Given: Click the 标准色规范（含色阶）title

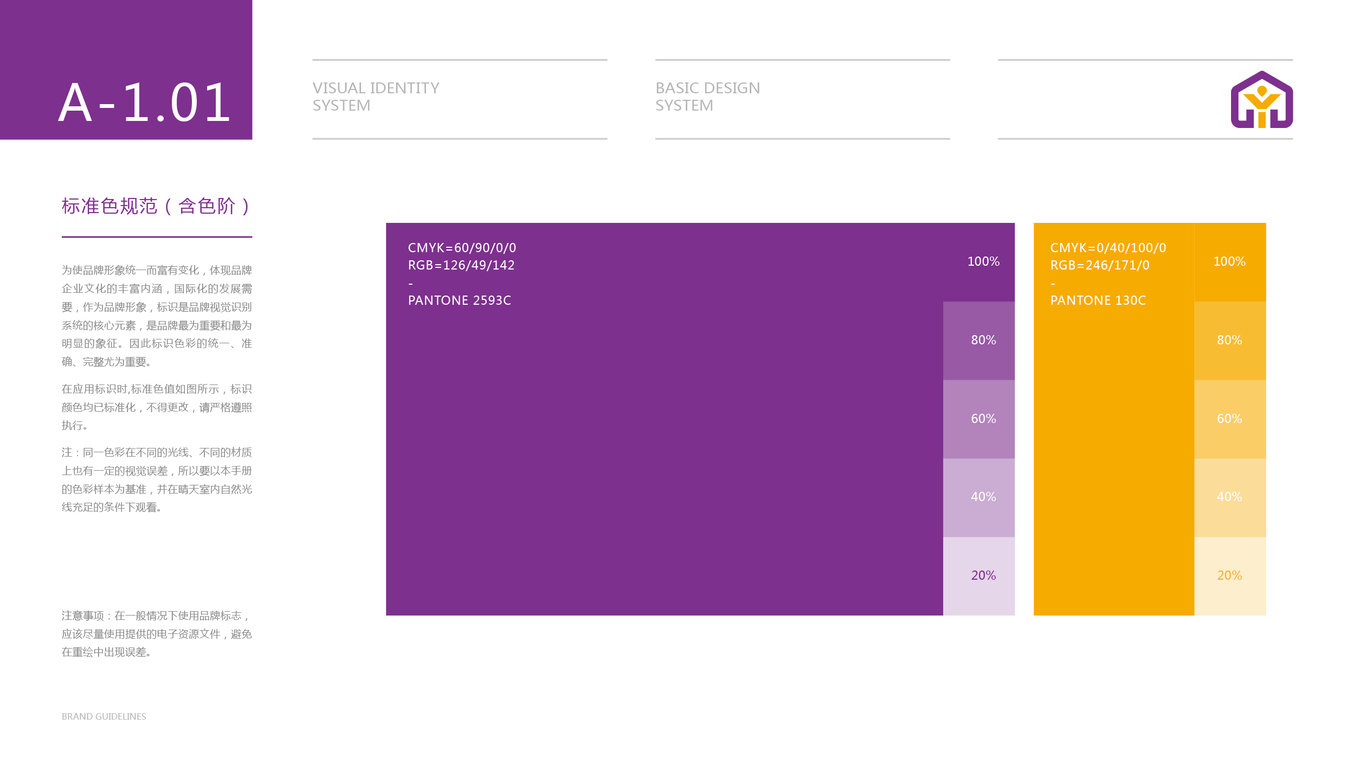Looking at the screenshot, I should click(x=157, y=206).
